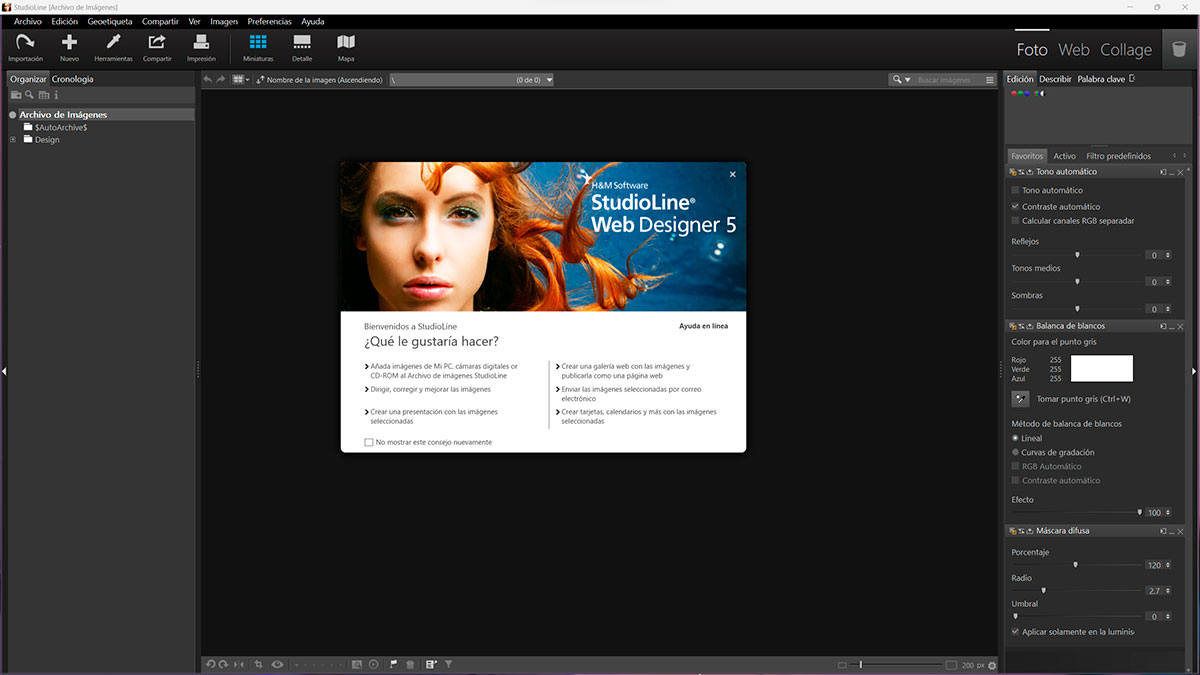Viewport: 1200px width, 675px height.
Task: Click the flag icon in bottom bar
Action: pos(394,664)
